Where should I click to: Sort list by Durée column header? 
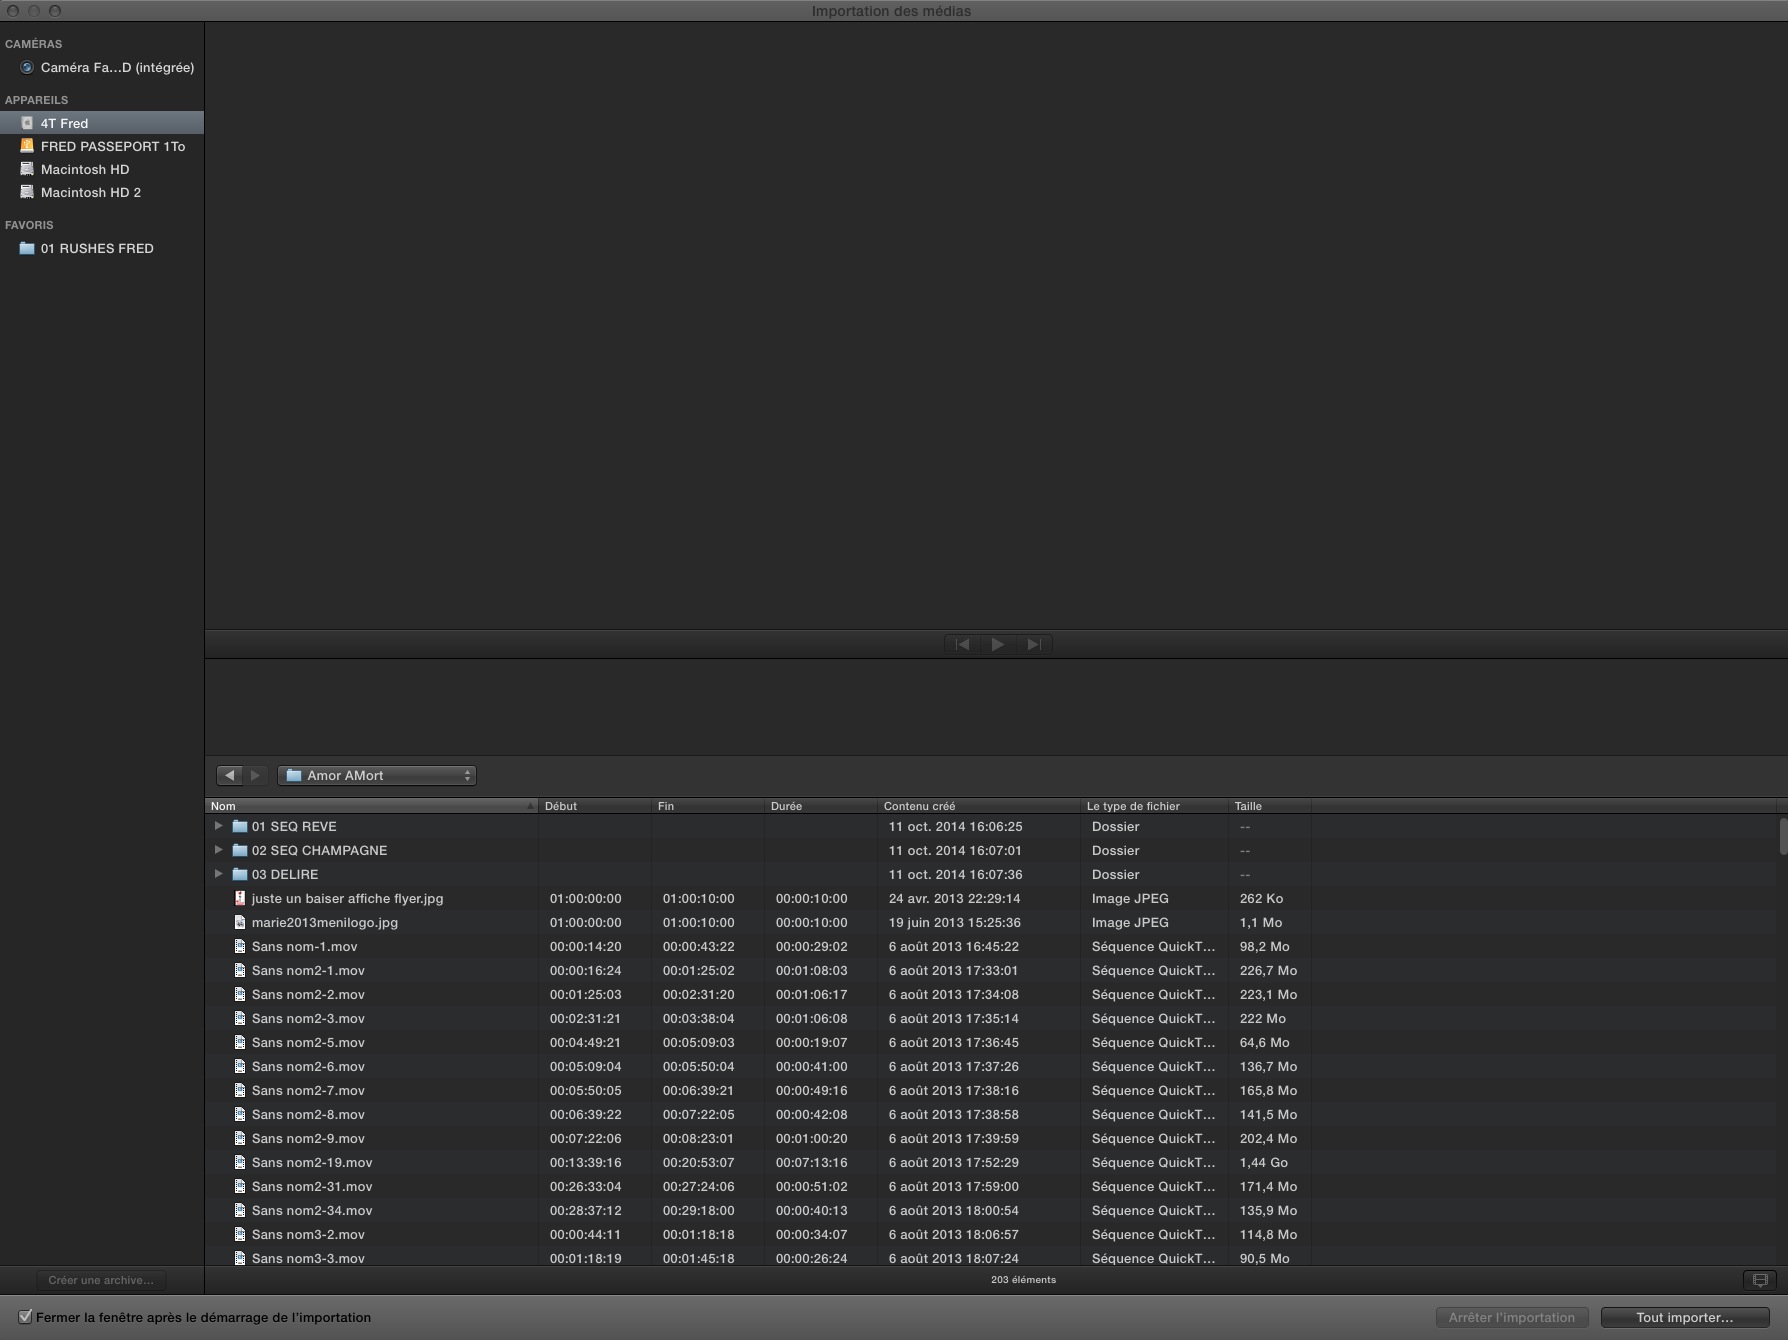[821, 806]
